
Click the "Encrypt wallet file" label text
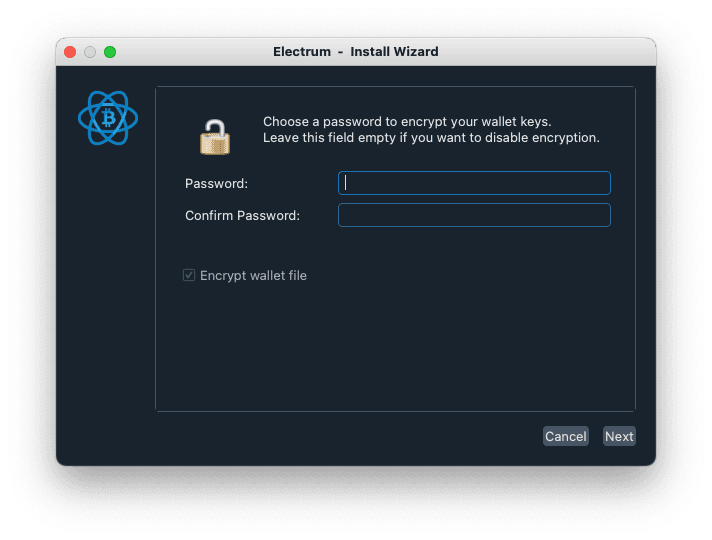point(253,275)
